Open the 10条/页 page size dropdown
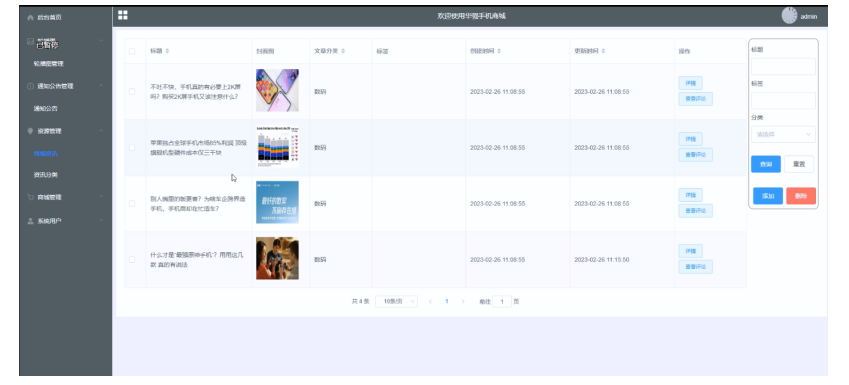Image resolution: width=849 pixels, height=385 pixels. coord(396,302)
